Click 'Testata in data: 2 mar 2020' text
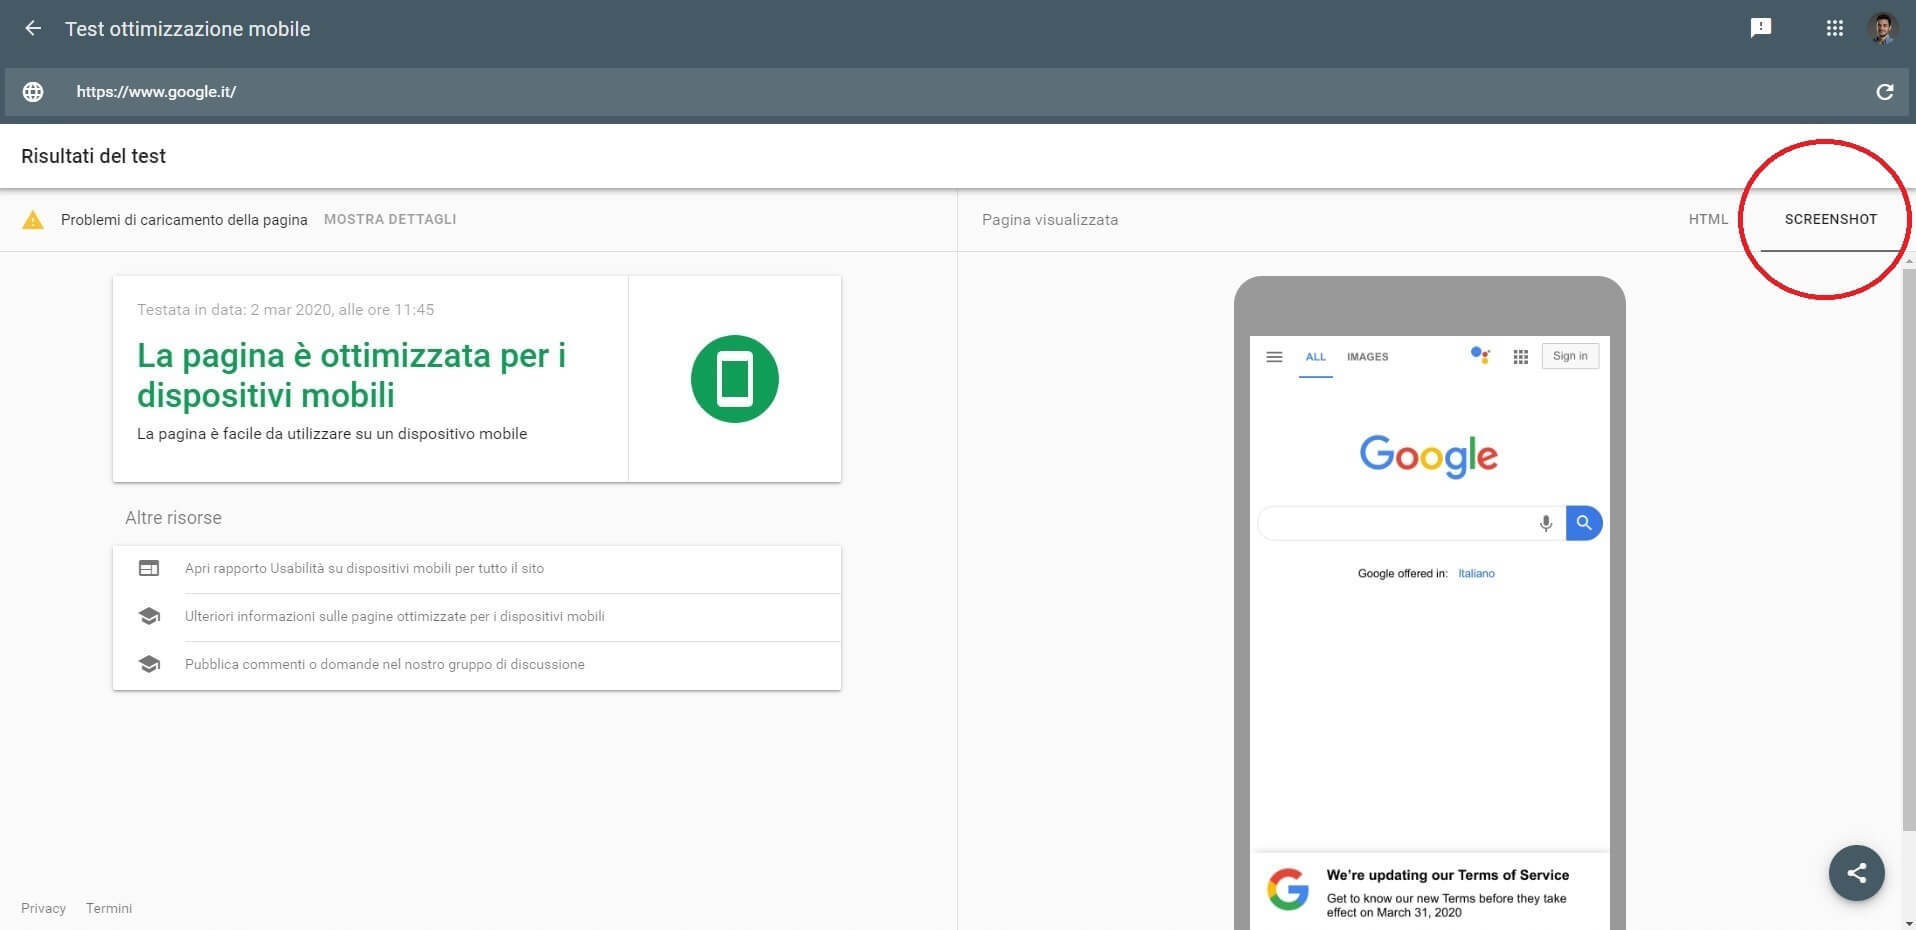1916x930 pixels. [286, 310]
